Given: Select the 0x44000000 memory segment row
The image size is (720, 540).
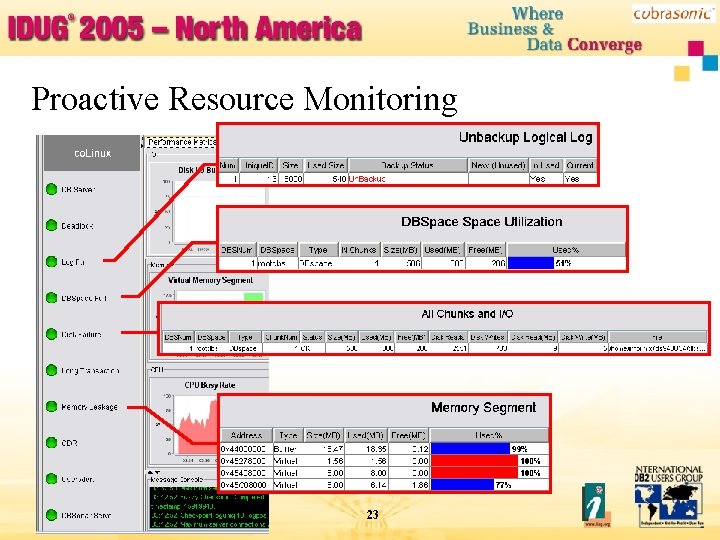Looking at the screenshot, I should [385, 449].
